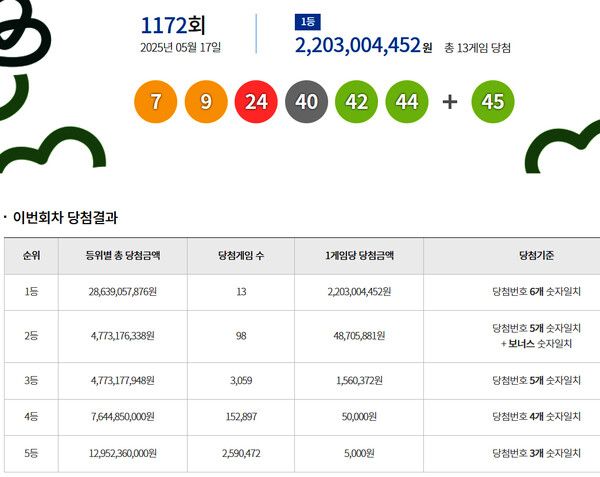The width and height of the screenshot is (600, 477).
Task: Click the winner count 3,059 cell
Action: [241, 381]
